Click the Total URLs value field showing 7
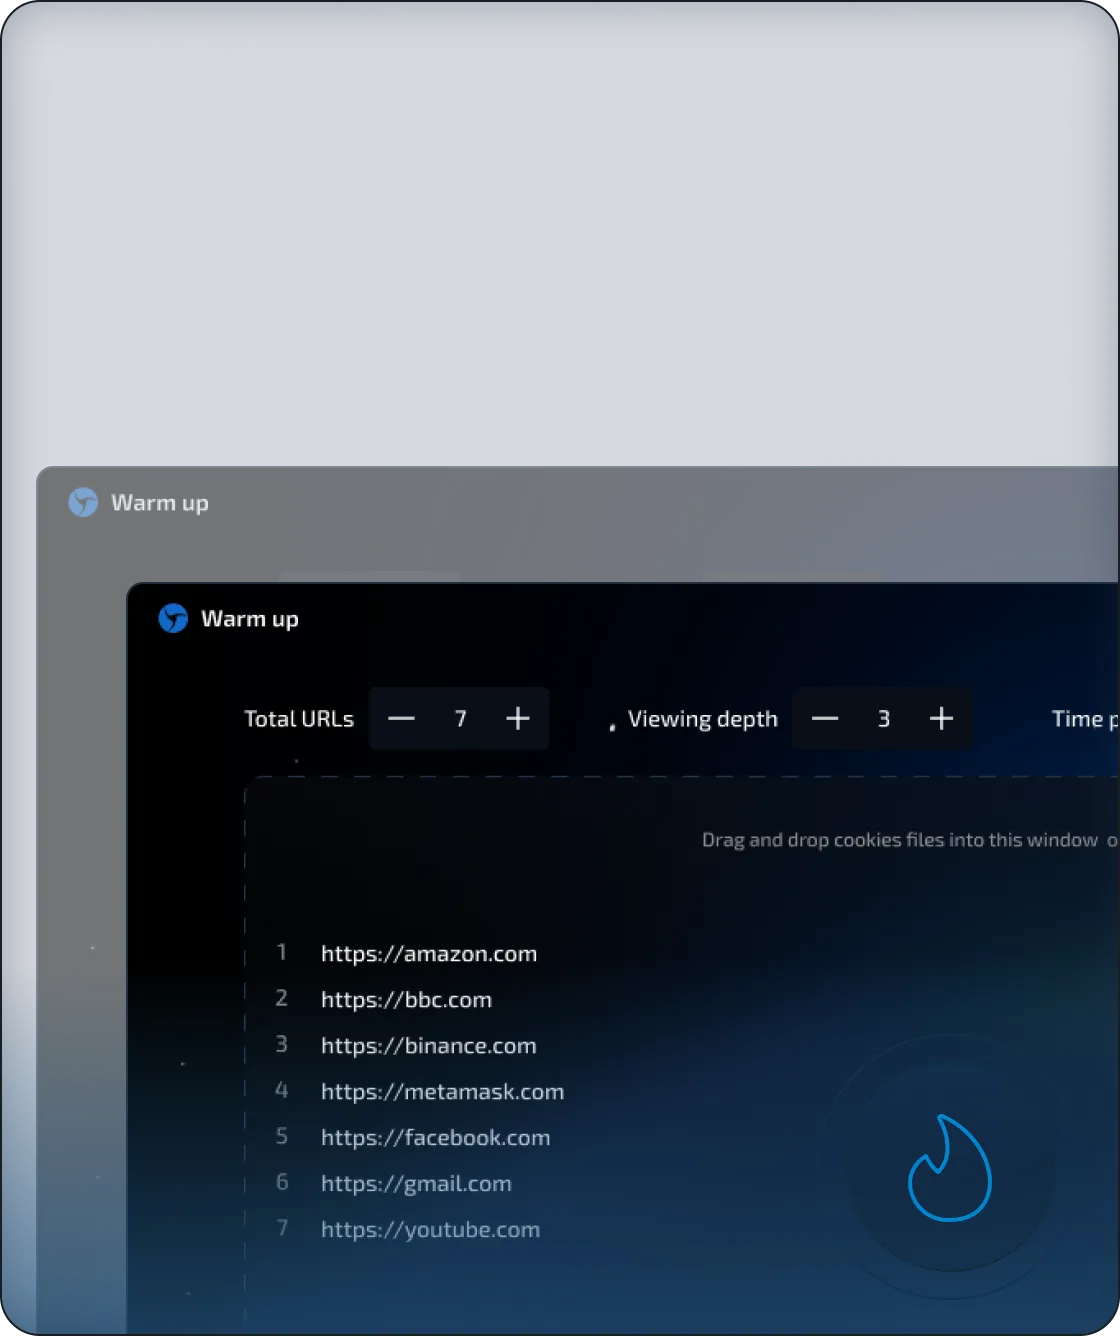Viewport: 1120px width, 1336px height. tap(460, 719)
